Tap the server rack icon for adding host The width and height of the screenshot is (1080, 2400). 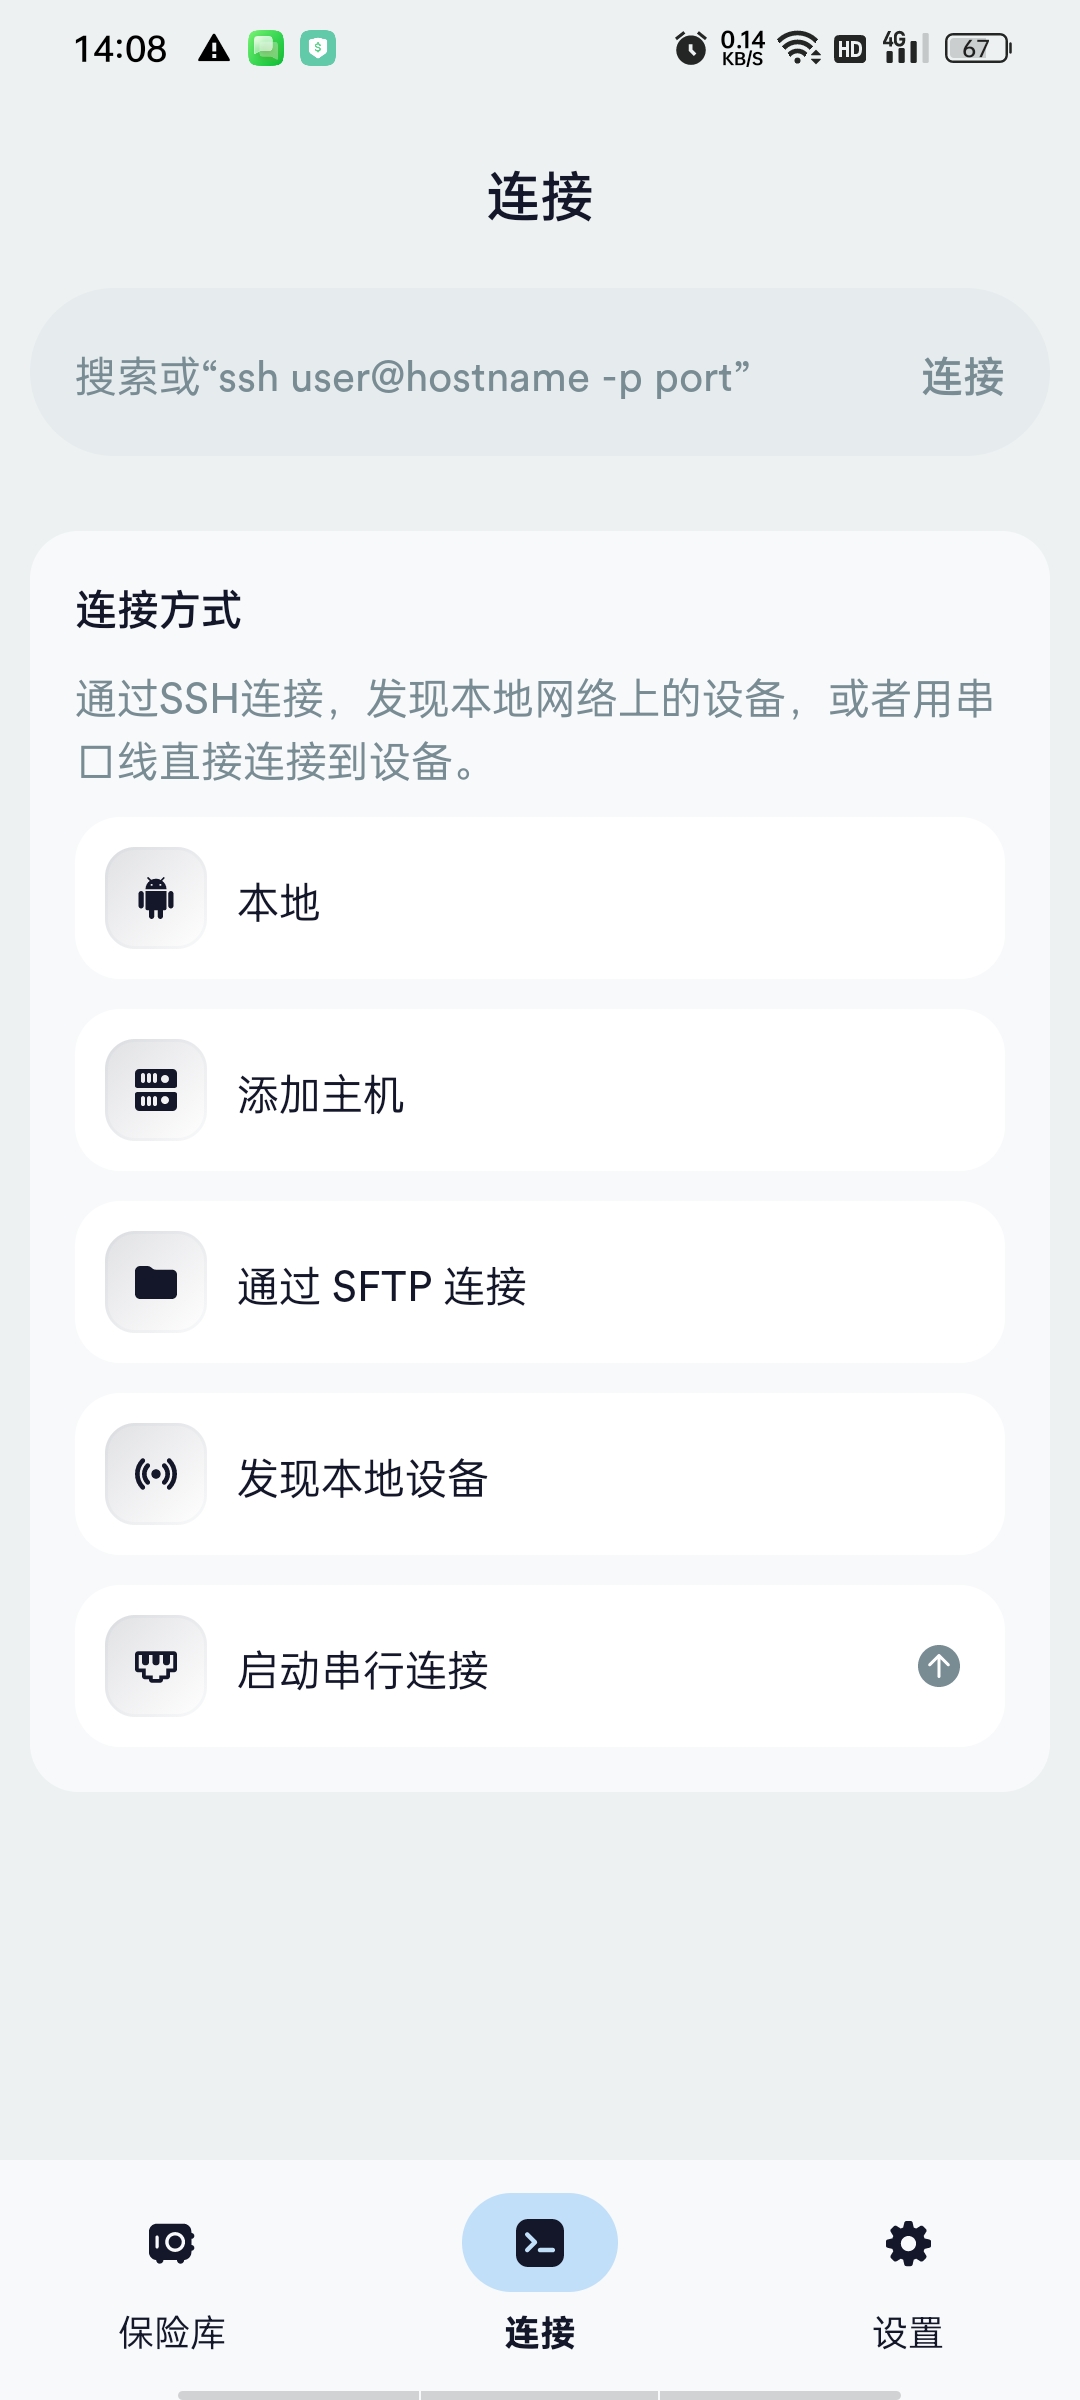coord(156,1090)
